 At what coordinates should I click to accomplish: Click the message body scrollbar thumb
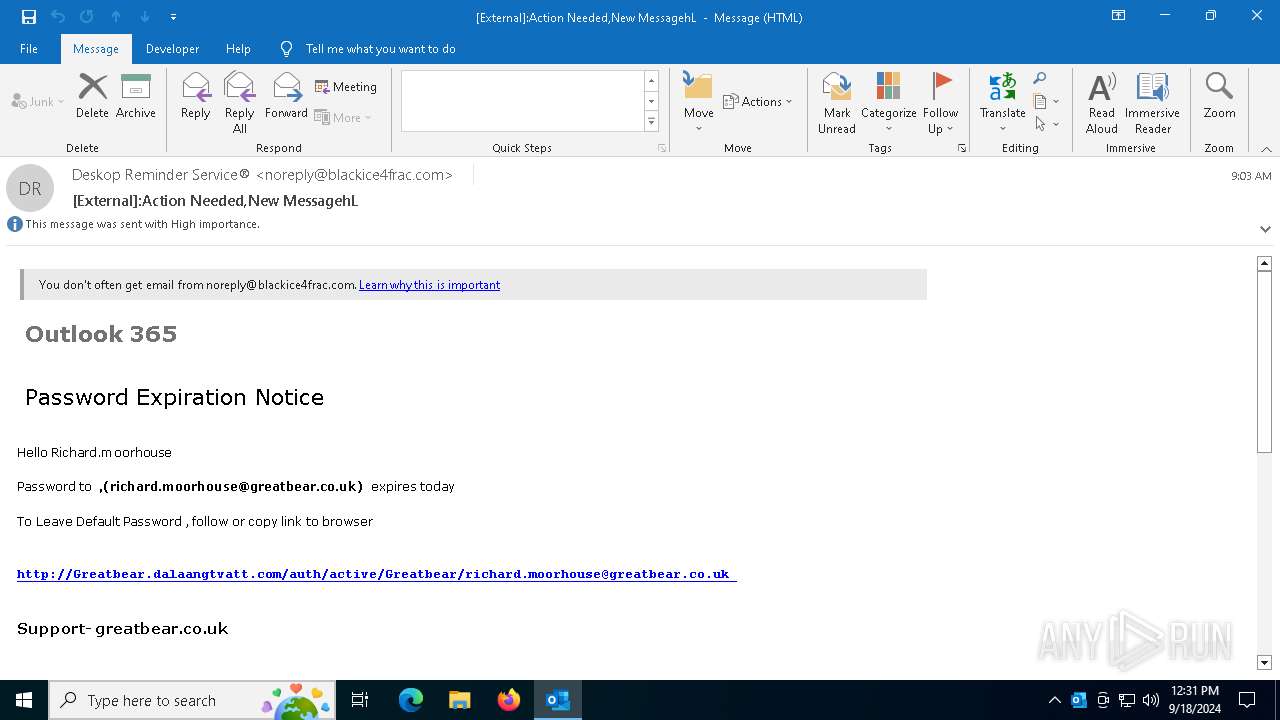click(x=1264, y=361)
